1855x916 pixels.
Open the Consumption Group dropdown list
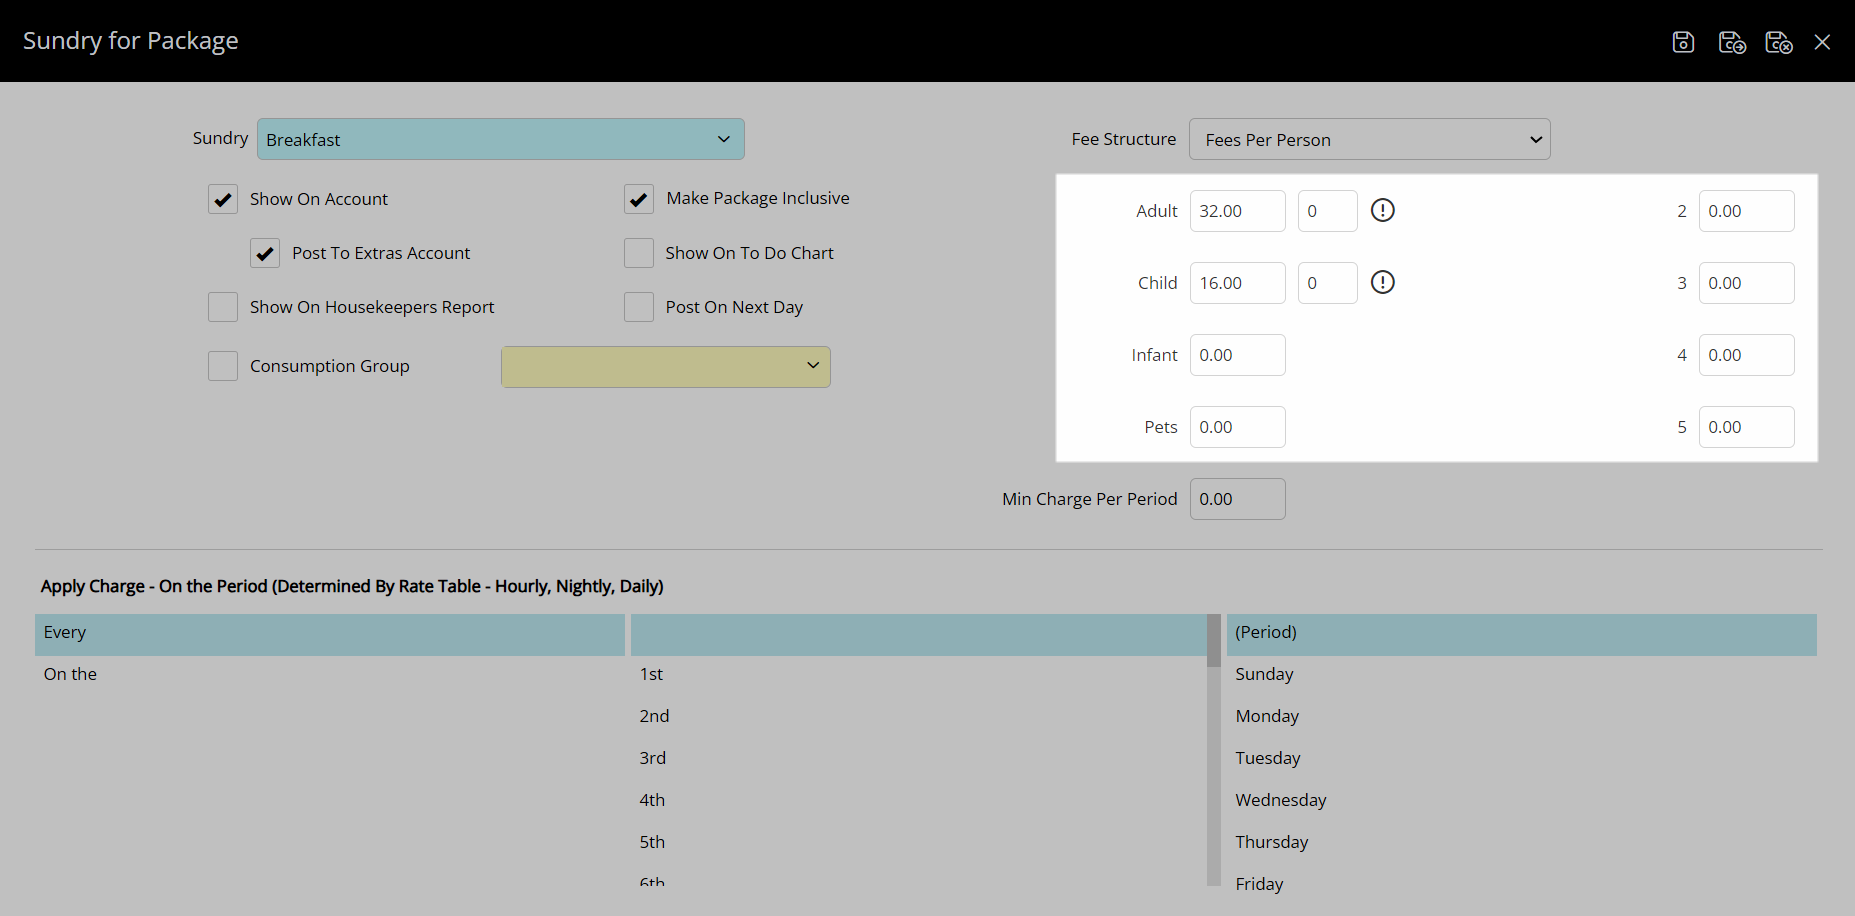tap(665, 366)
